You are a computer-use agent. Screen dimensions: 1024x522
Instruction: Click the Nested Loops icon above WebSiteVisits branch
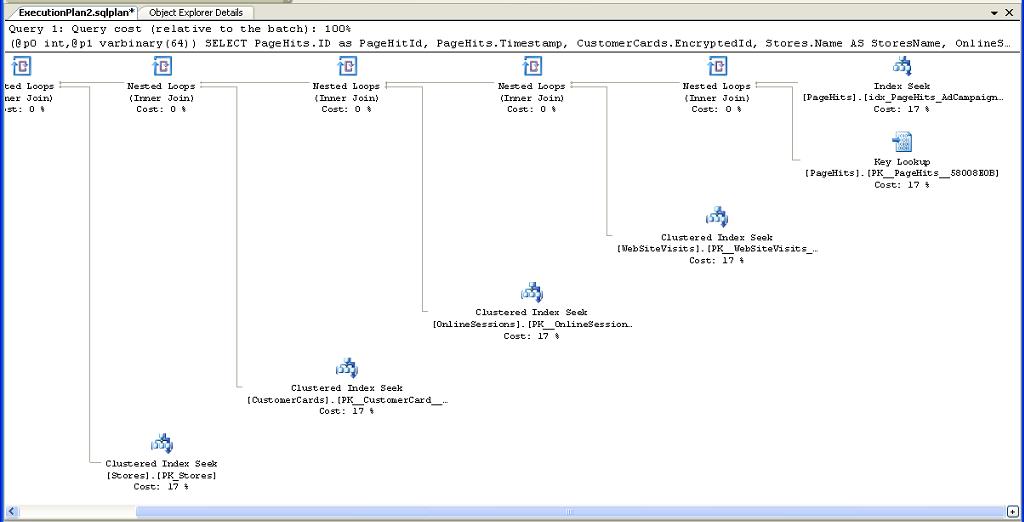(532, 65)
